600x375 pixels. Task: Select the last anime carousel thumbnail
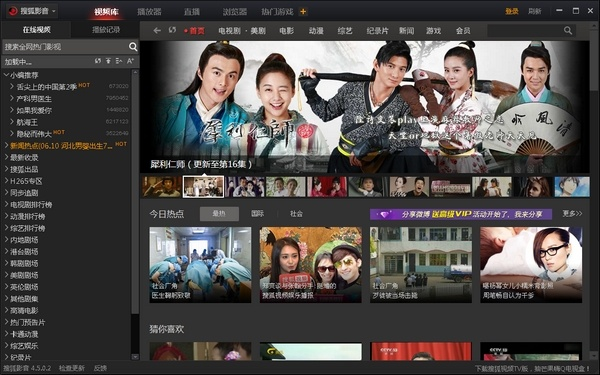(572, 187)
